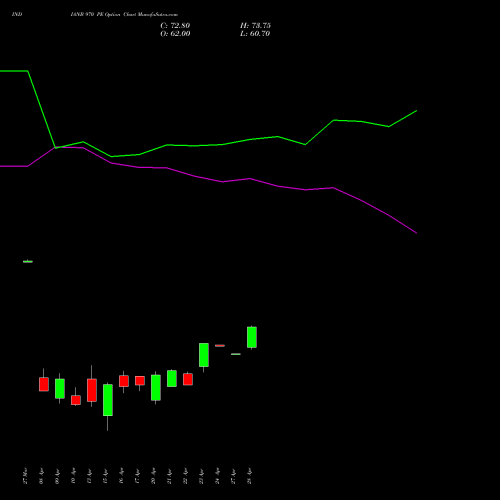
Task: Select the green candle above 20 Apr
Action: click(x=156, y=388)
